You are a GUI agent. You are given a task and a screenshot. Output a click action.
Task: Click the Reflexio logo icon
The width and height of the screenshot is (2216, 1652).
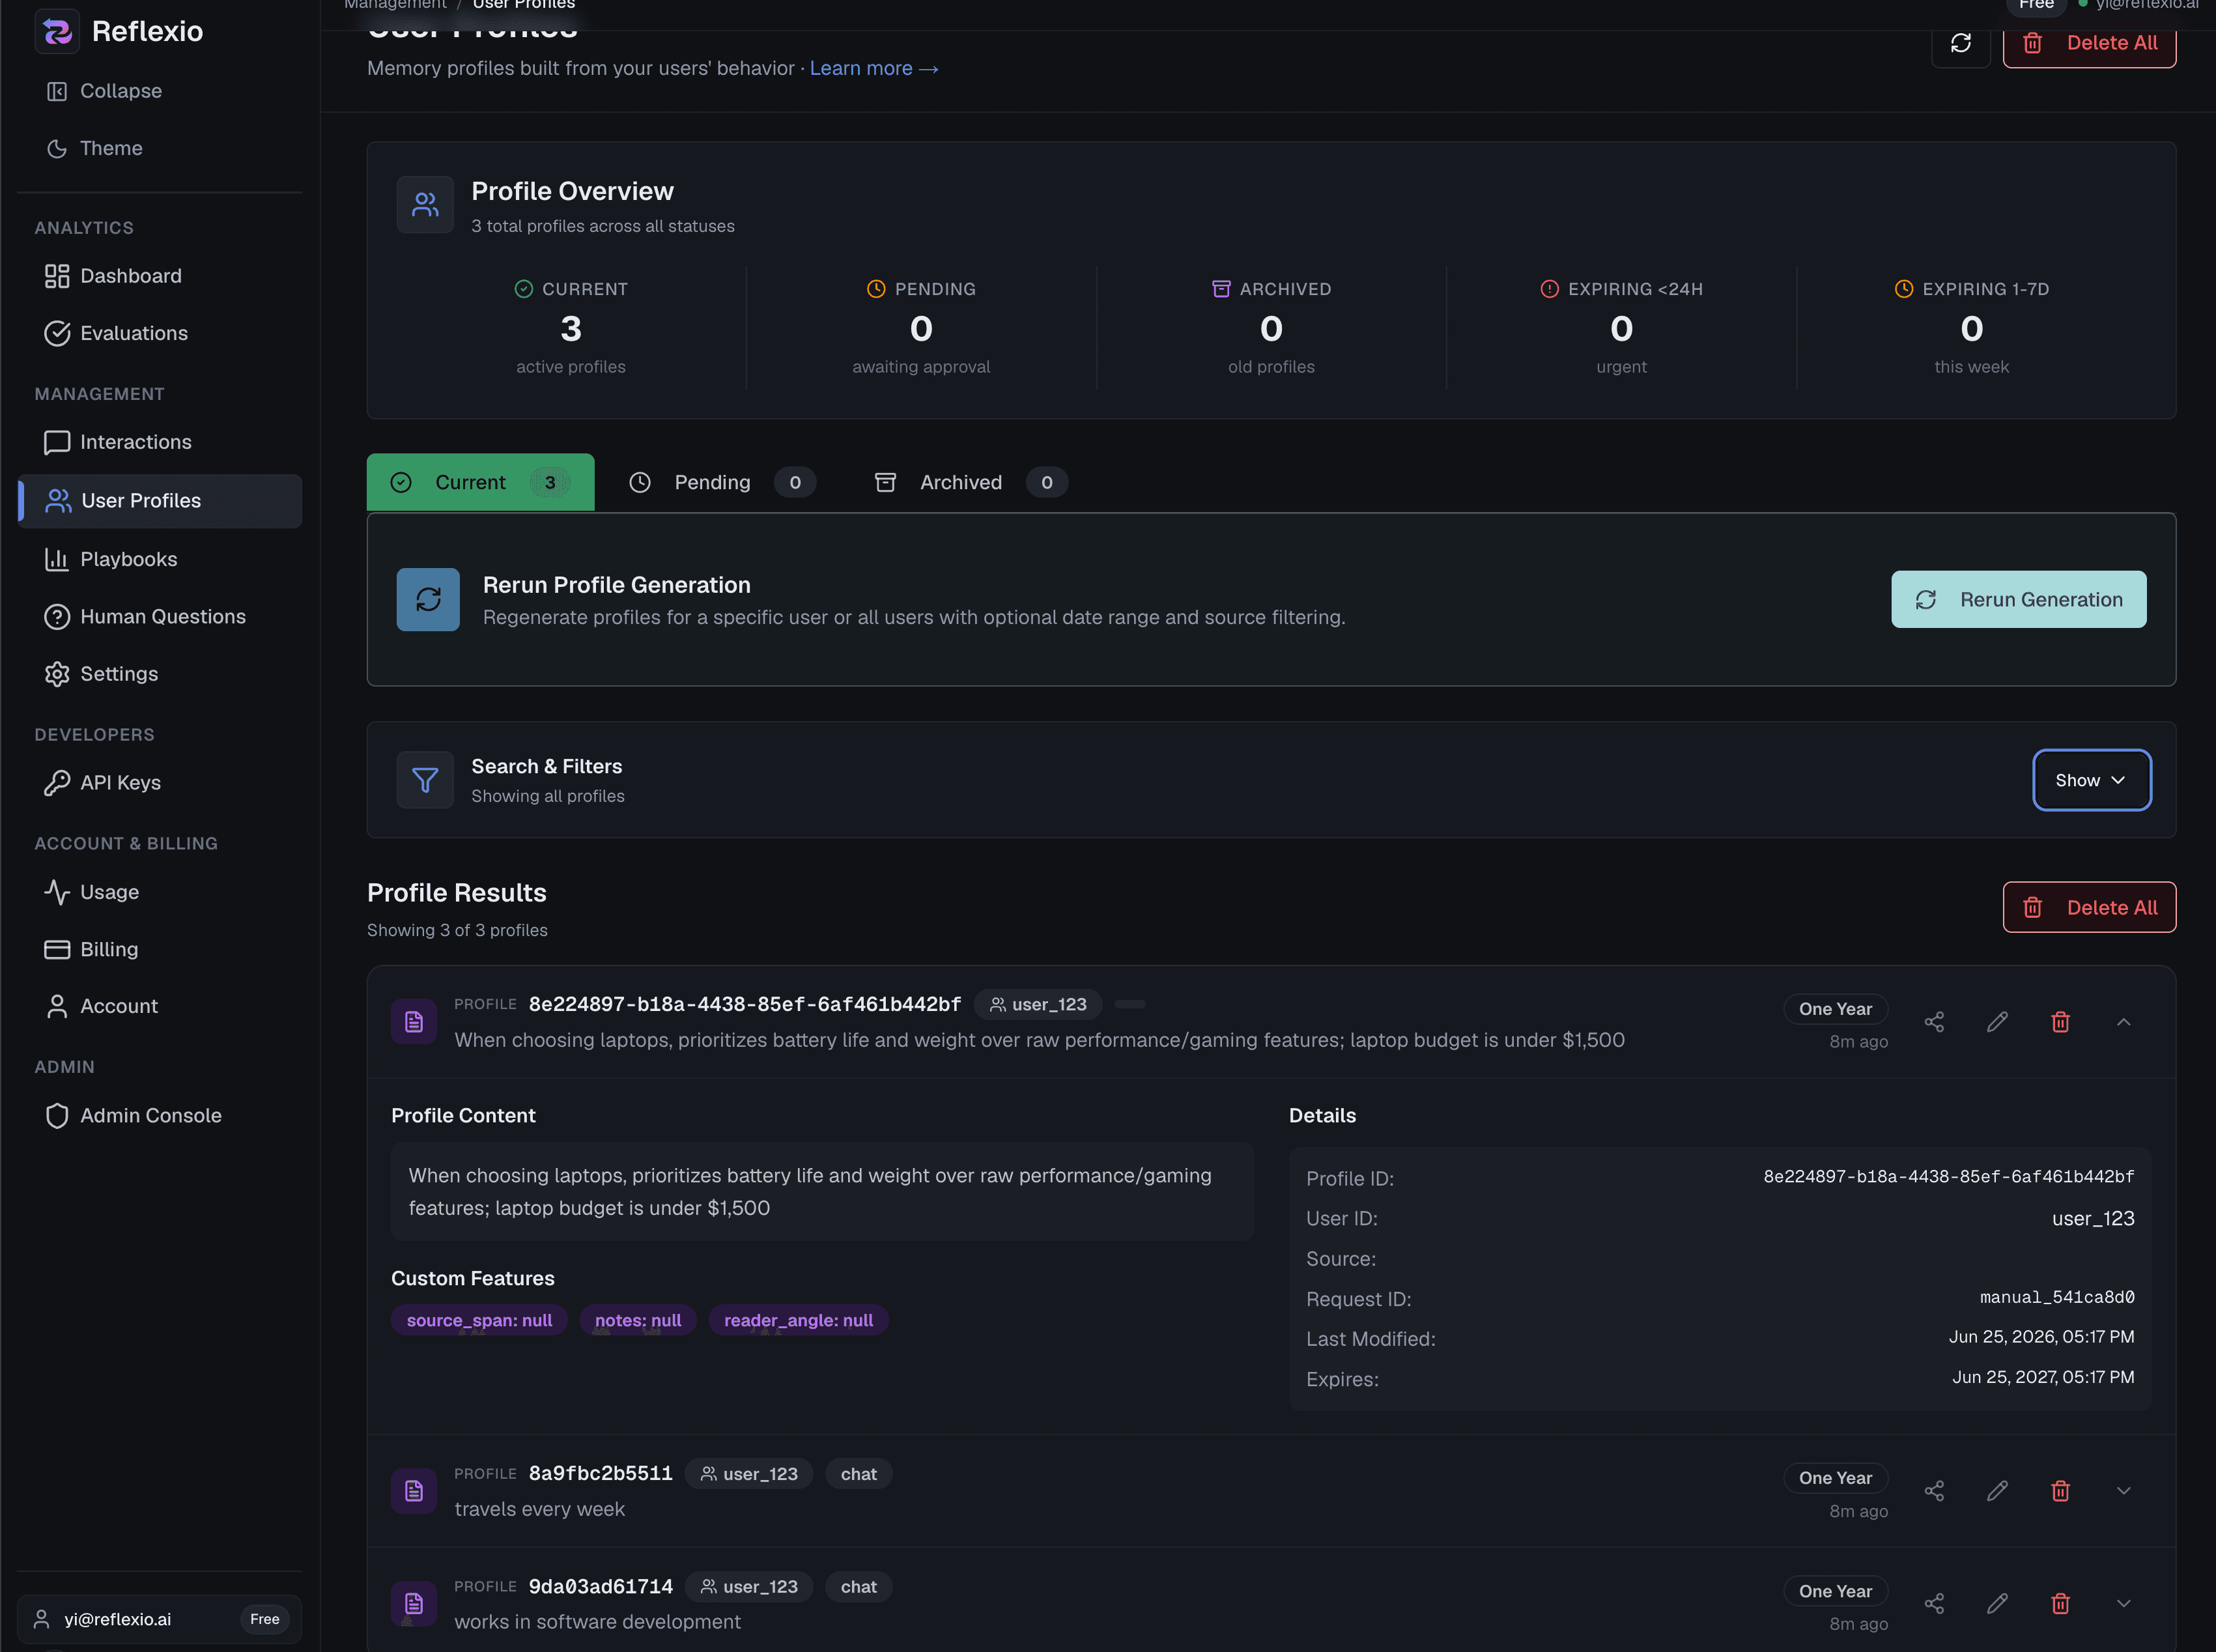click(x=57, y=31)
